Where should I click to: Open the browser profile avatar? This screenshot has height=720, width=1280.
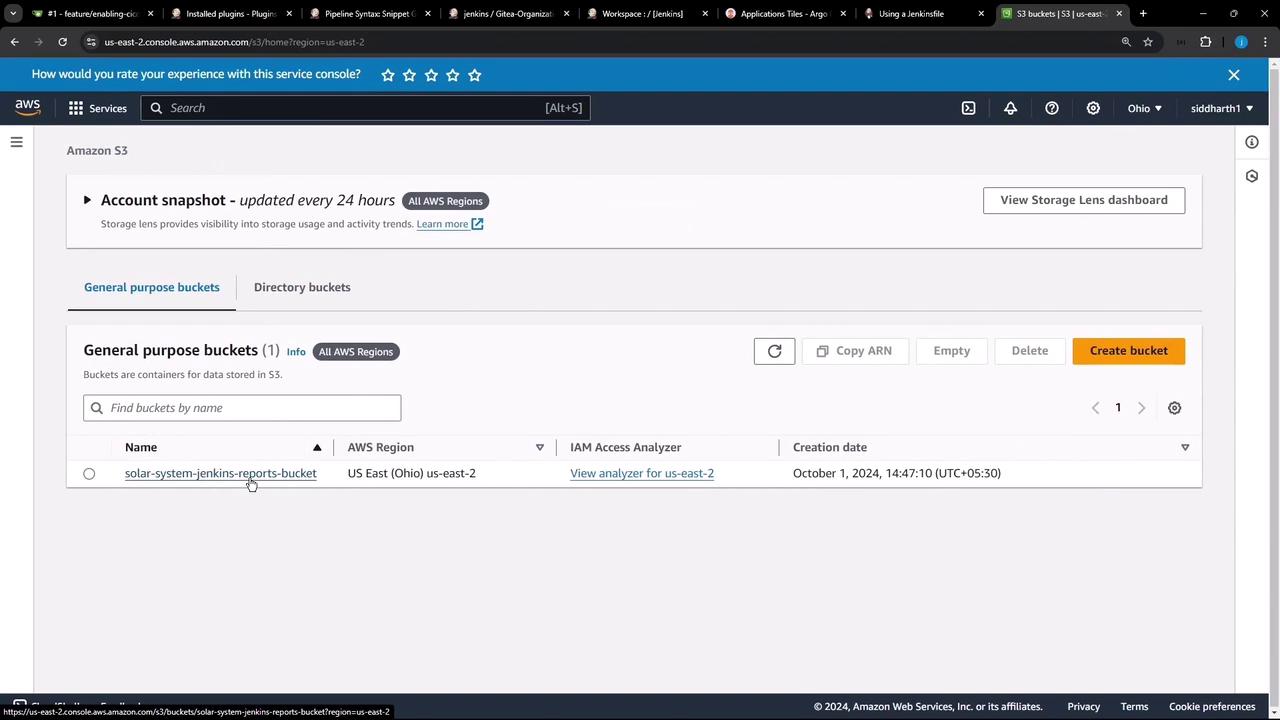pyautogui.click(x=1241, y=42)
